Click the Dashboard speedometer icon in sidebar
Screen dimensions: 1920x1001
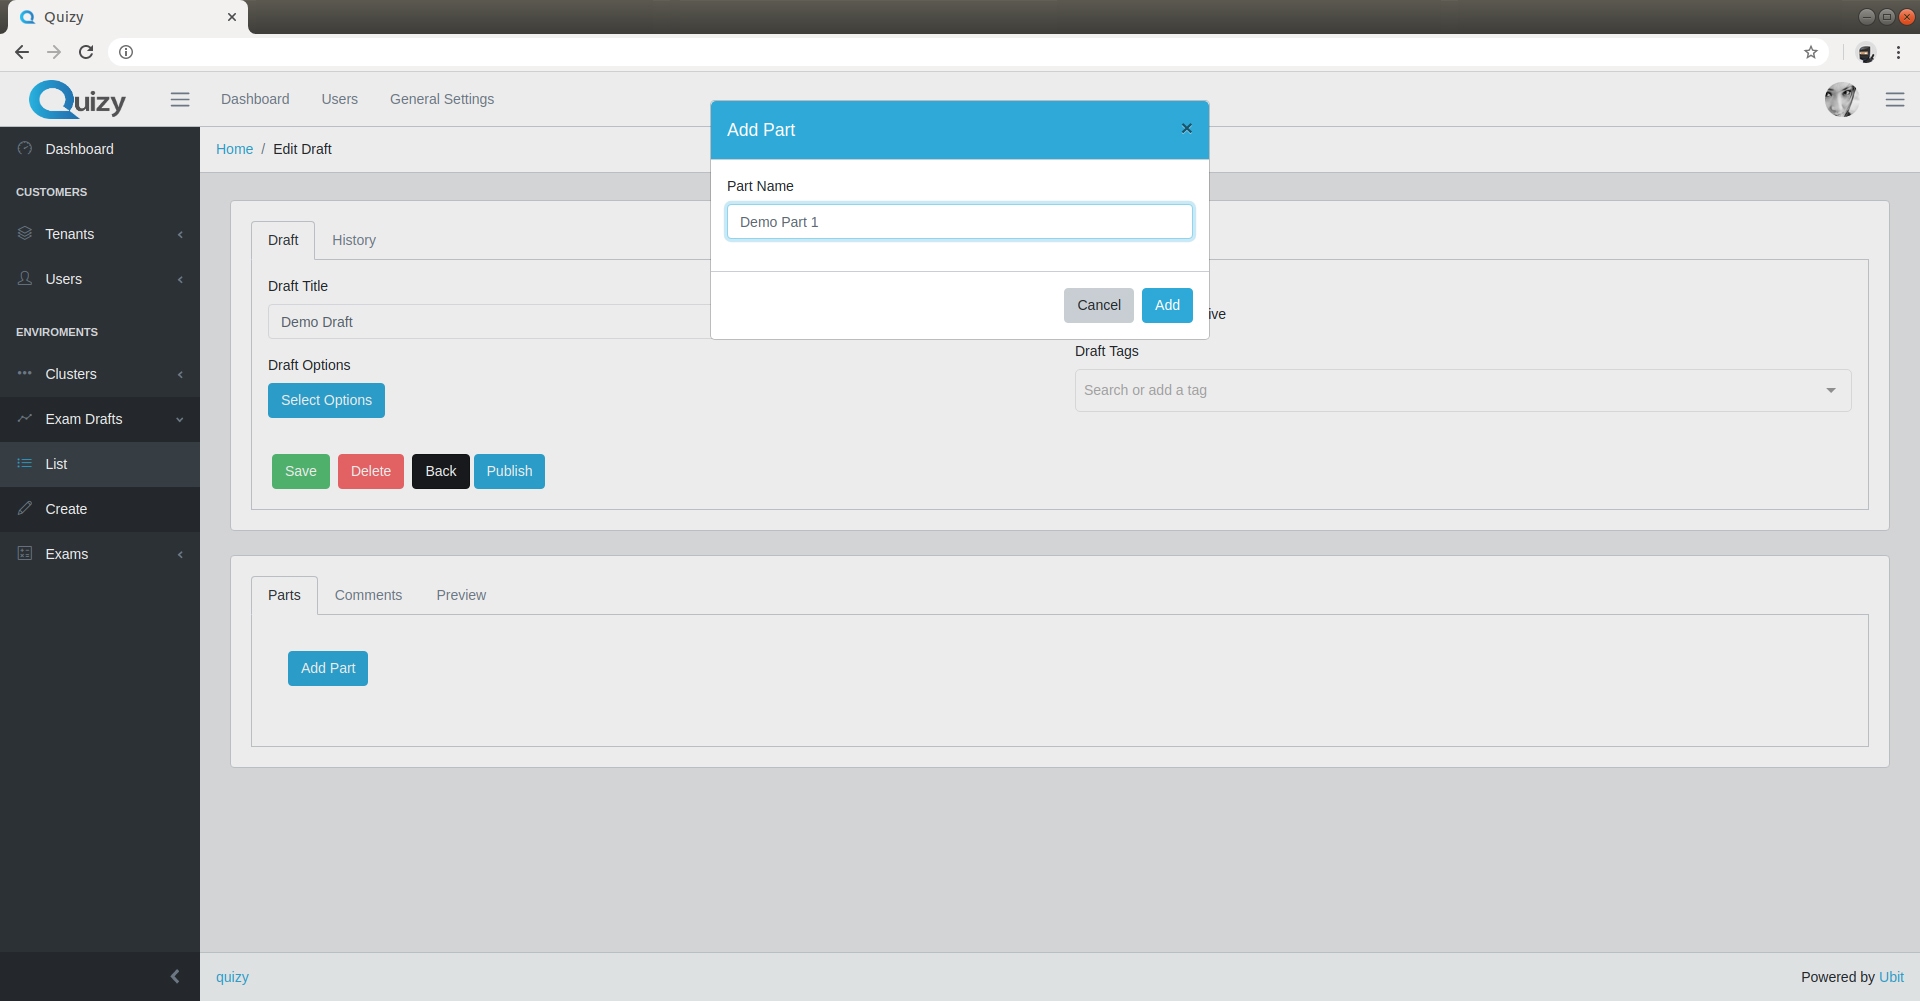[x=25, y=148]
